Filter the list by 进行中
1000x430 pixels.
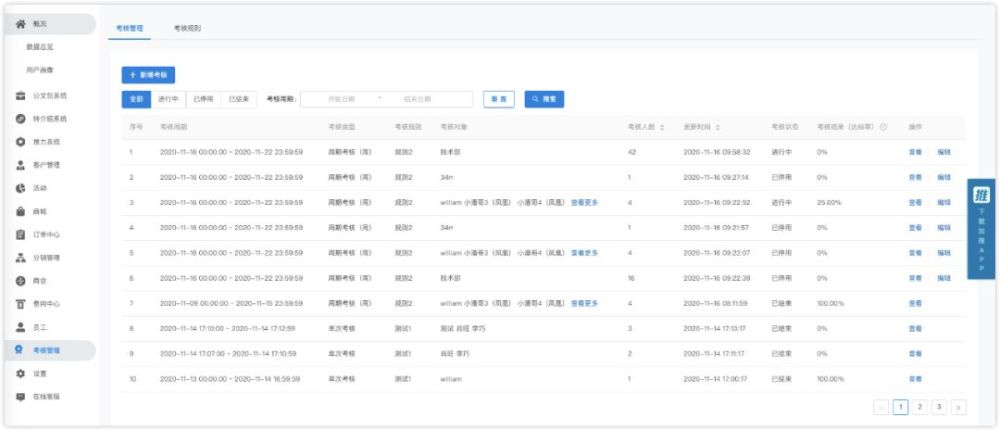click(x=168, y=100)
